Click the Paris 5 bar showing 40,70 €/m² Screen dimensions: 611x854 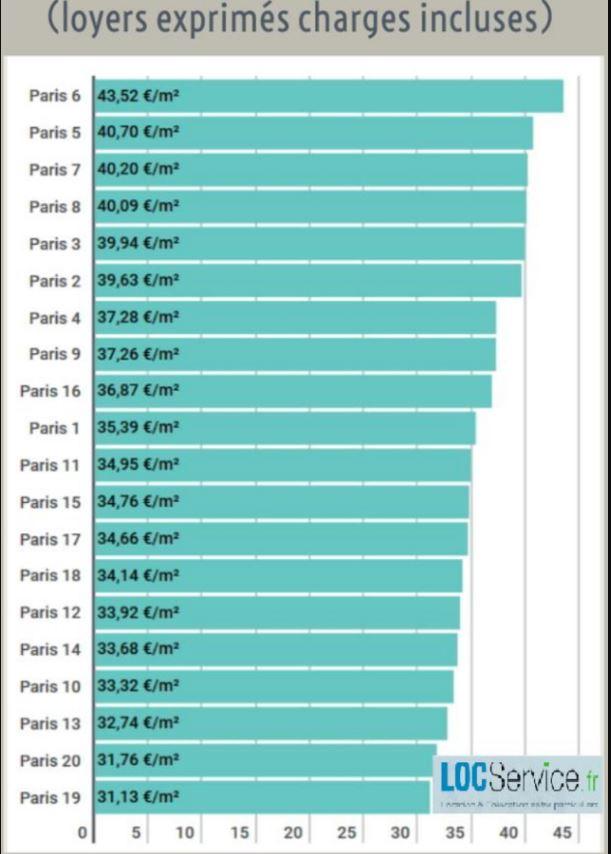(314, 132)
